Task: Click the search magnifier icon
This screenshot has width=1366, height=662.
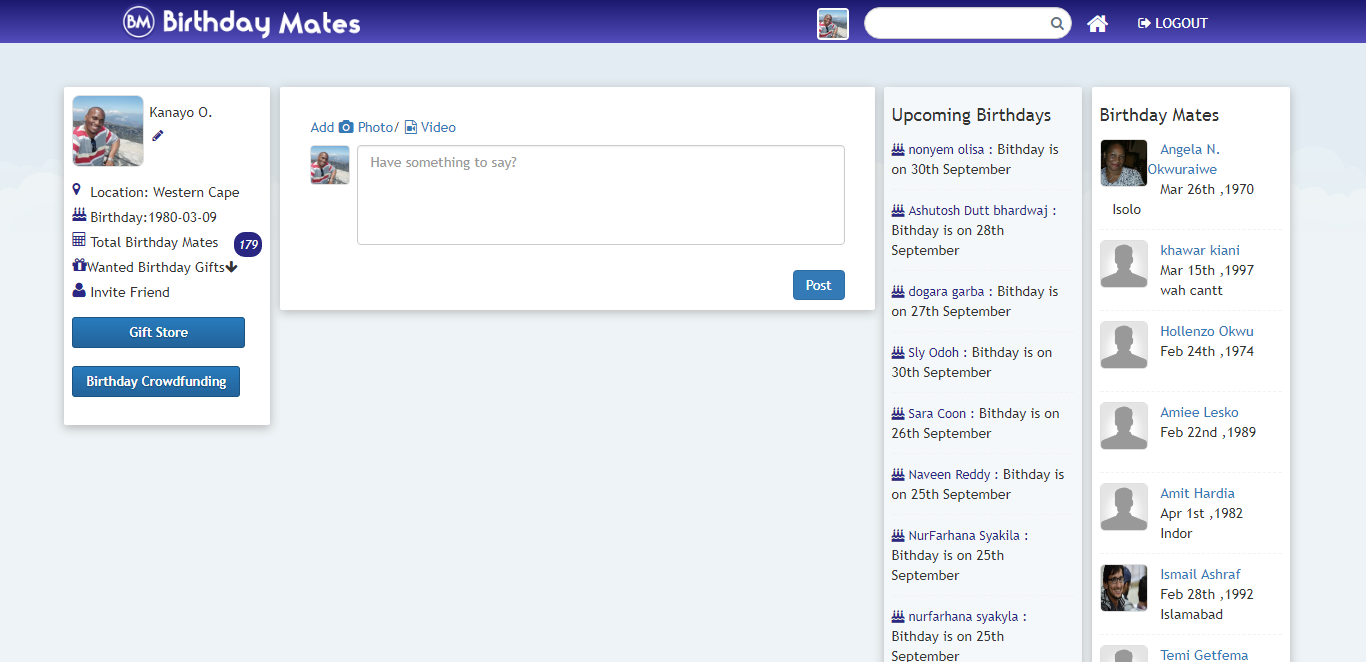Action: pos(1057,24)
